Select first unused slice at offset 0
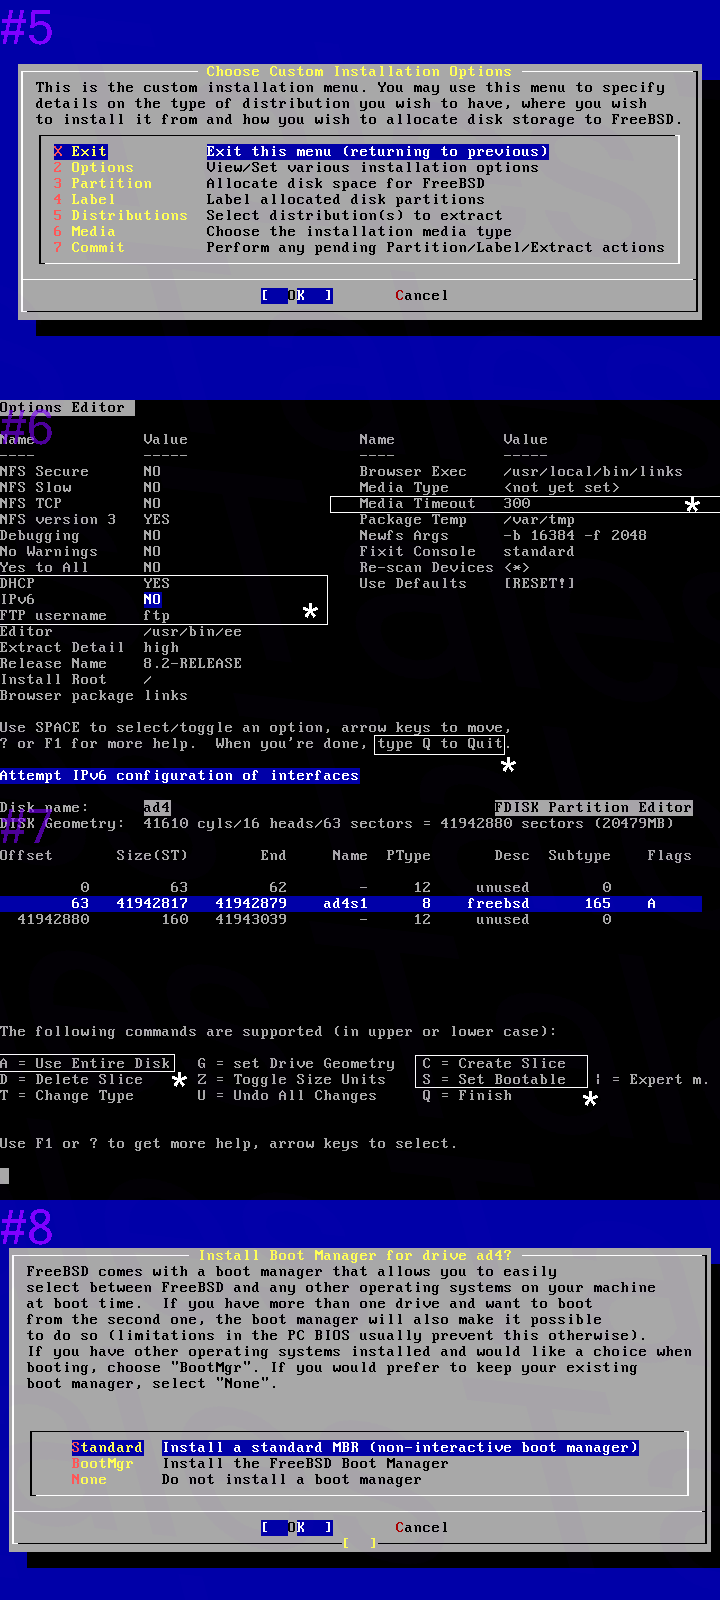Viewport: 720px width, 1600px height. pyautogui.click(x=350, y=888)
